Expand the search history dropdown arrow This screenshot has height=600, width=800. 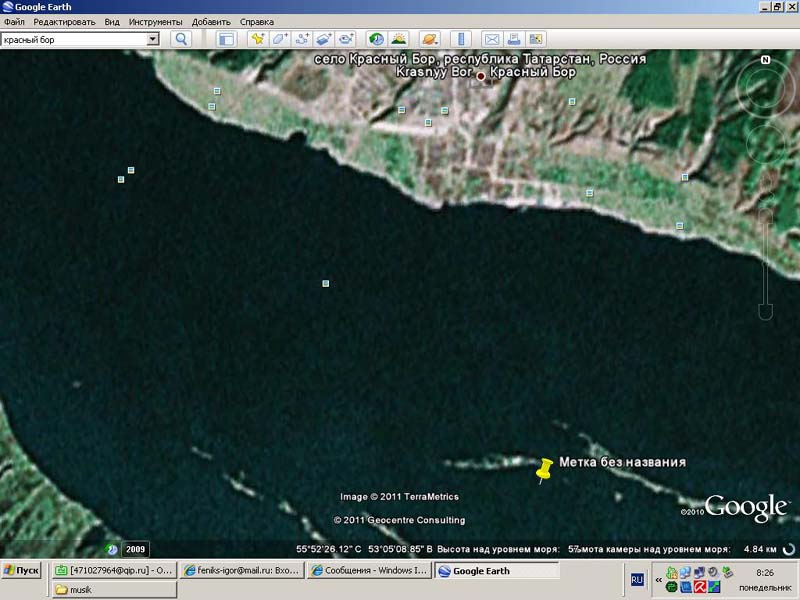(x=153, y=39)
